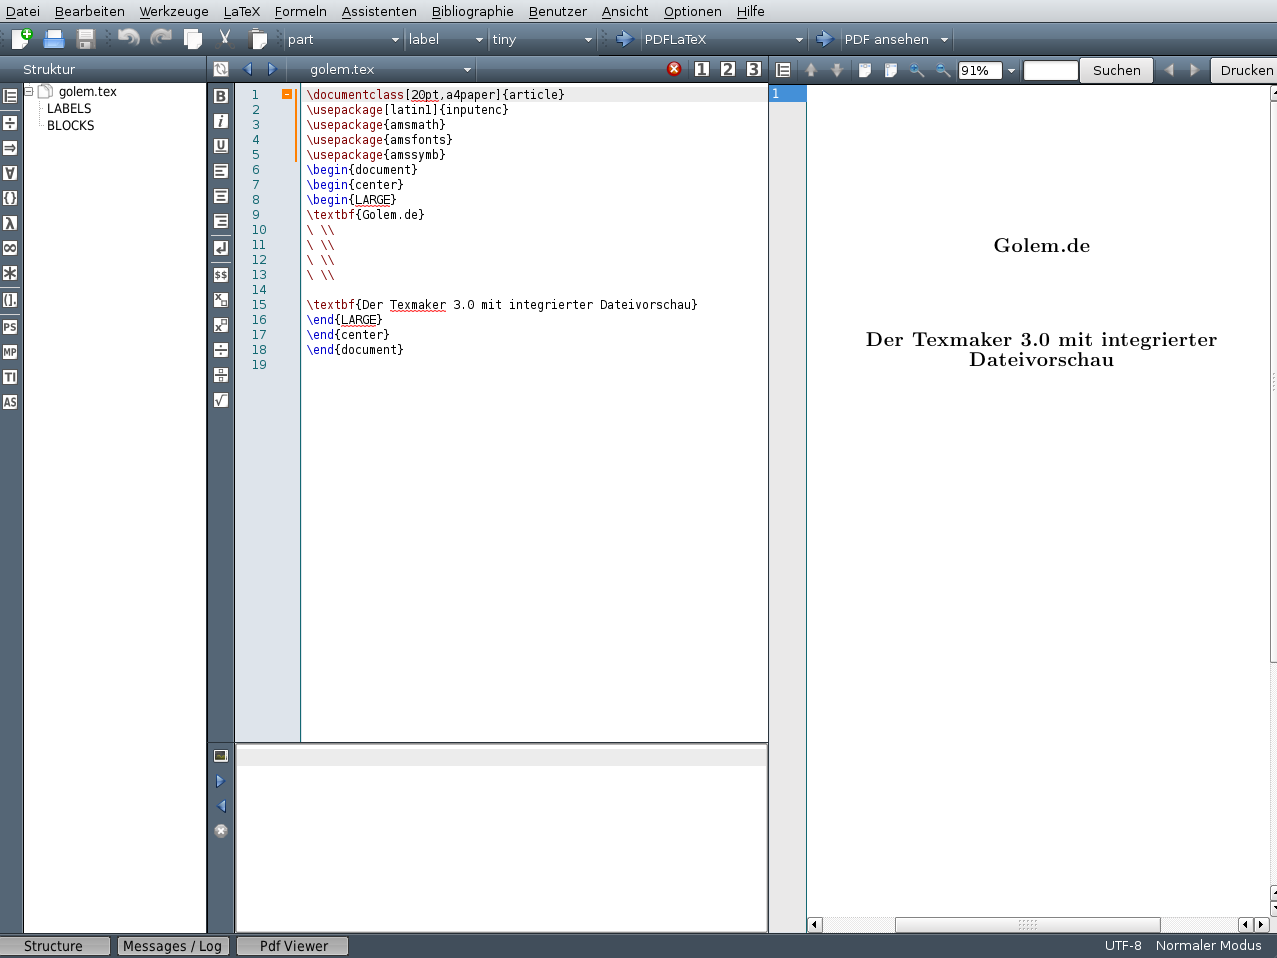Expand the 'part' sectioning dropdown
Viewport: 1277px width, 958px height.
395,40
